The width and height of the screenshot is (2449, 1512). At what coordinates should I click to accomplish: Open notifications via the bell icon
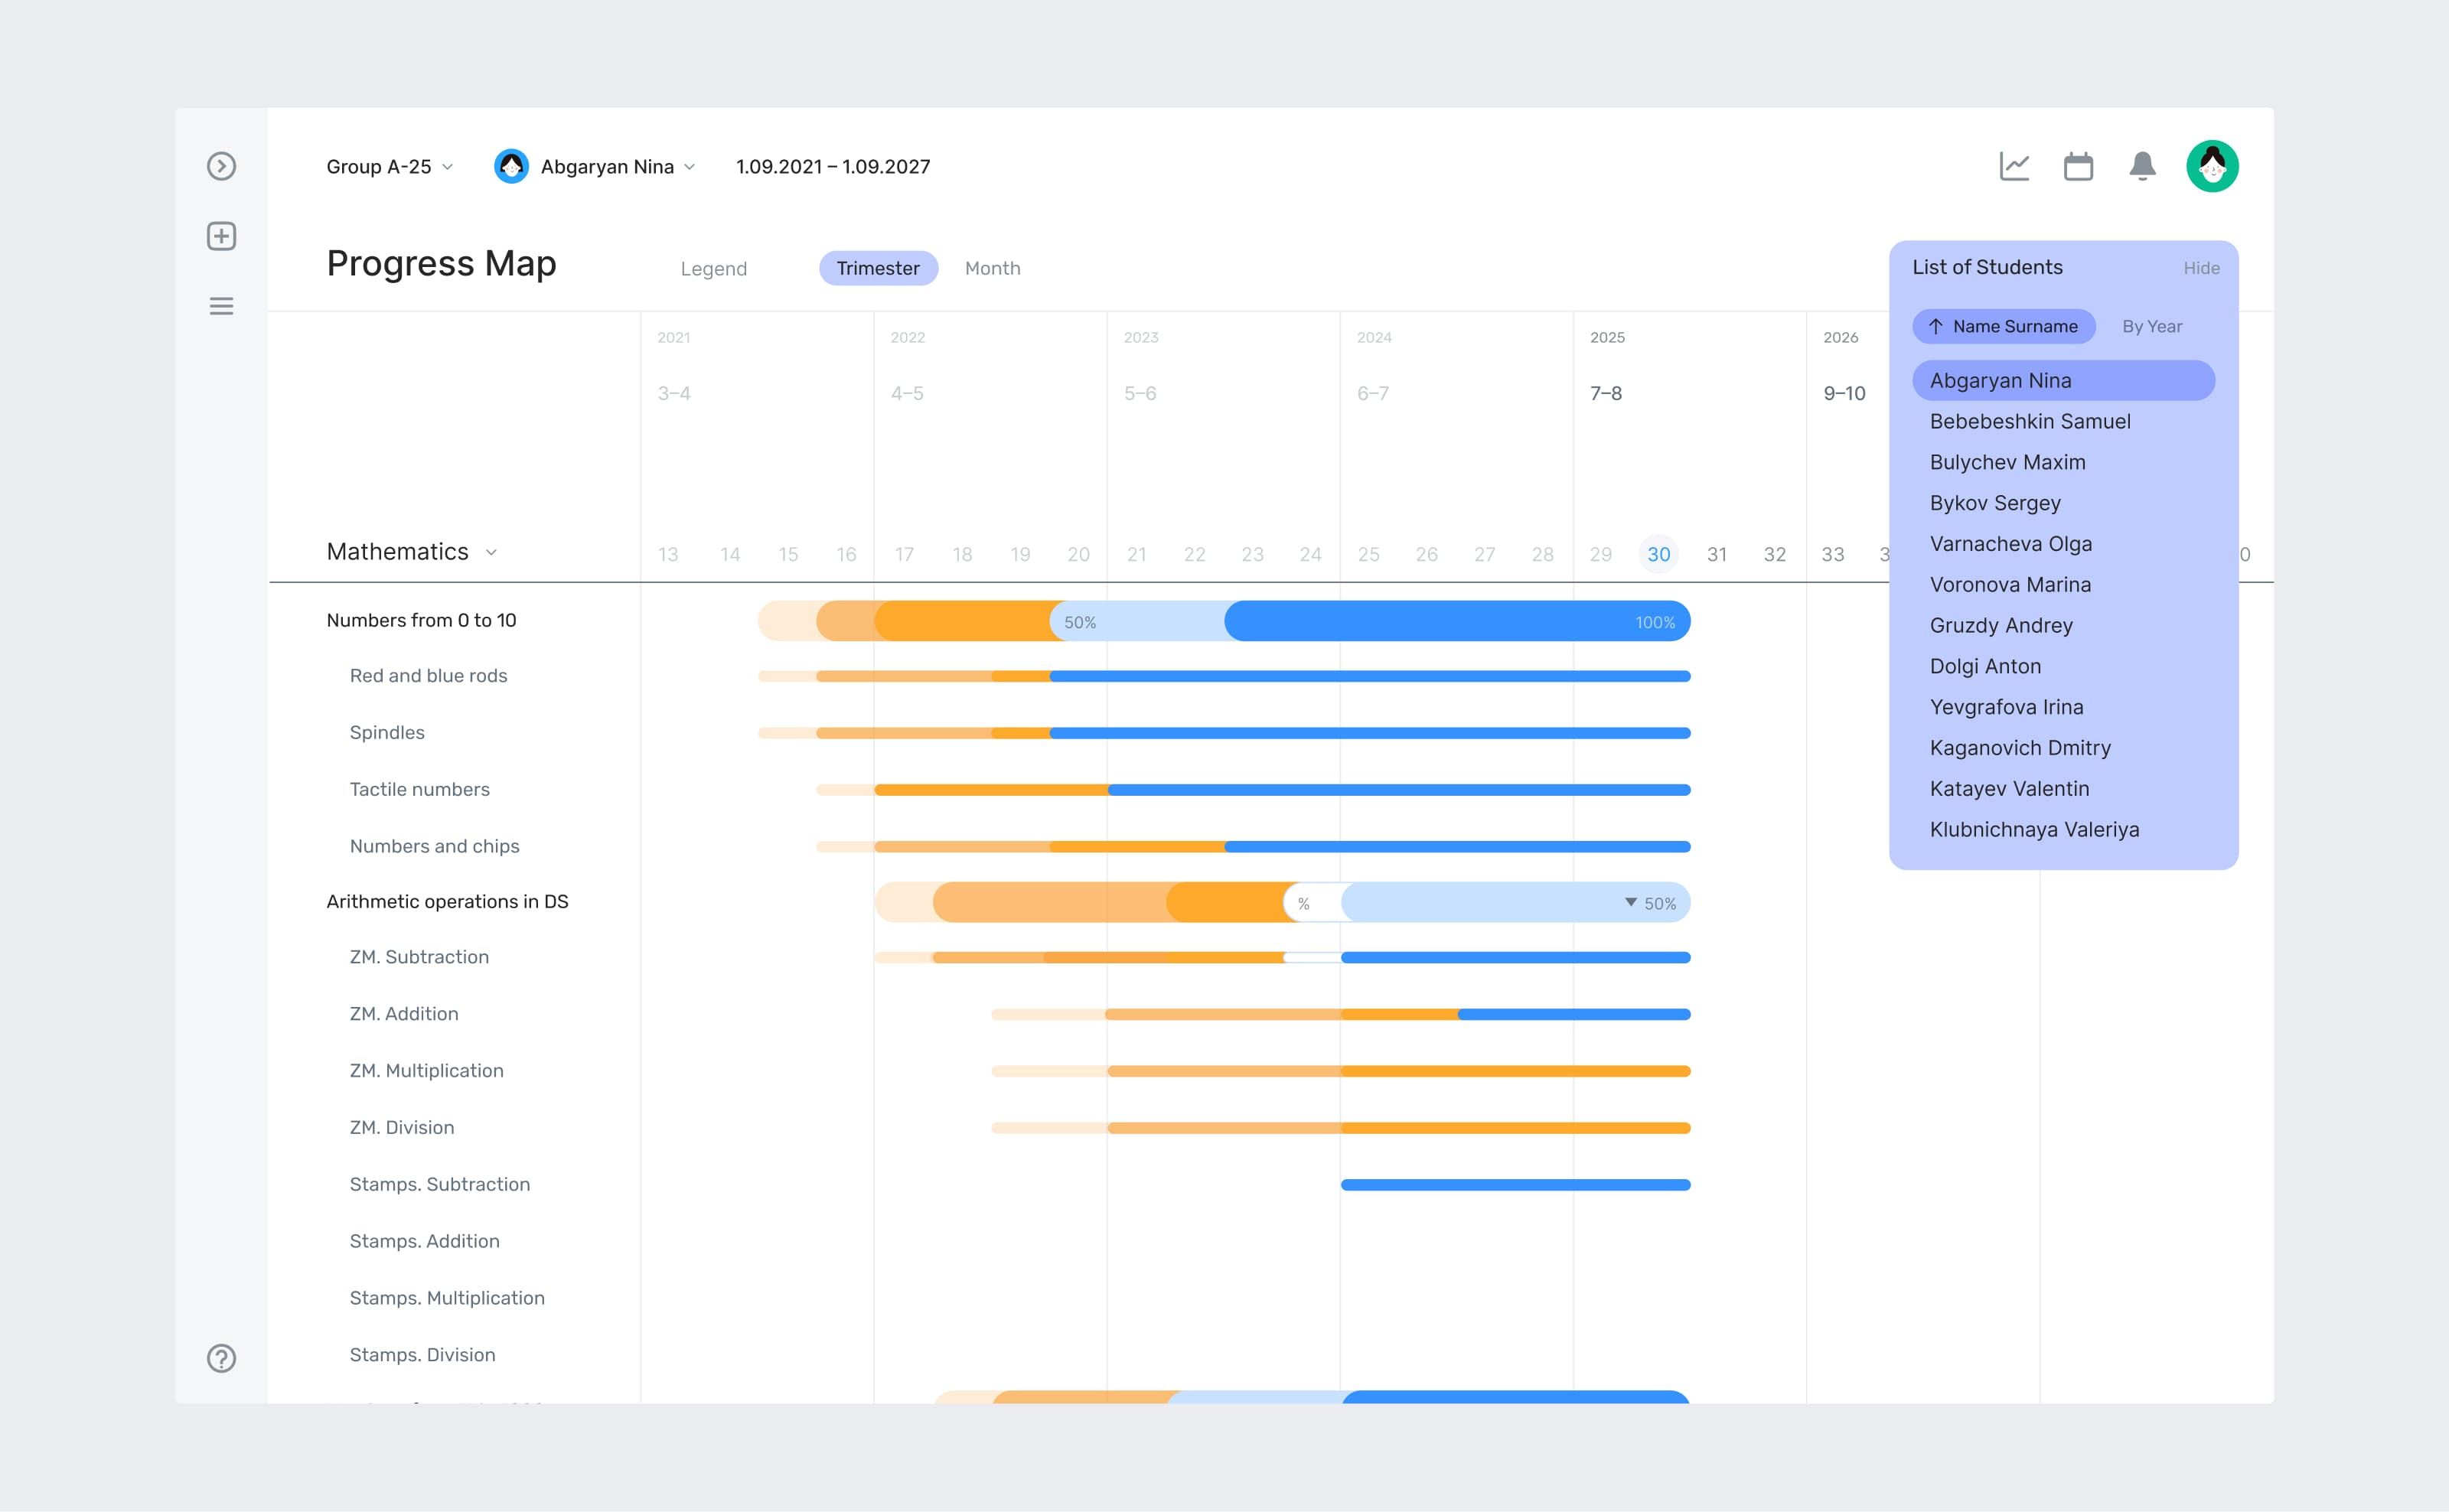2141,166
